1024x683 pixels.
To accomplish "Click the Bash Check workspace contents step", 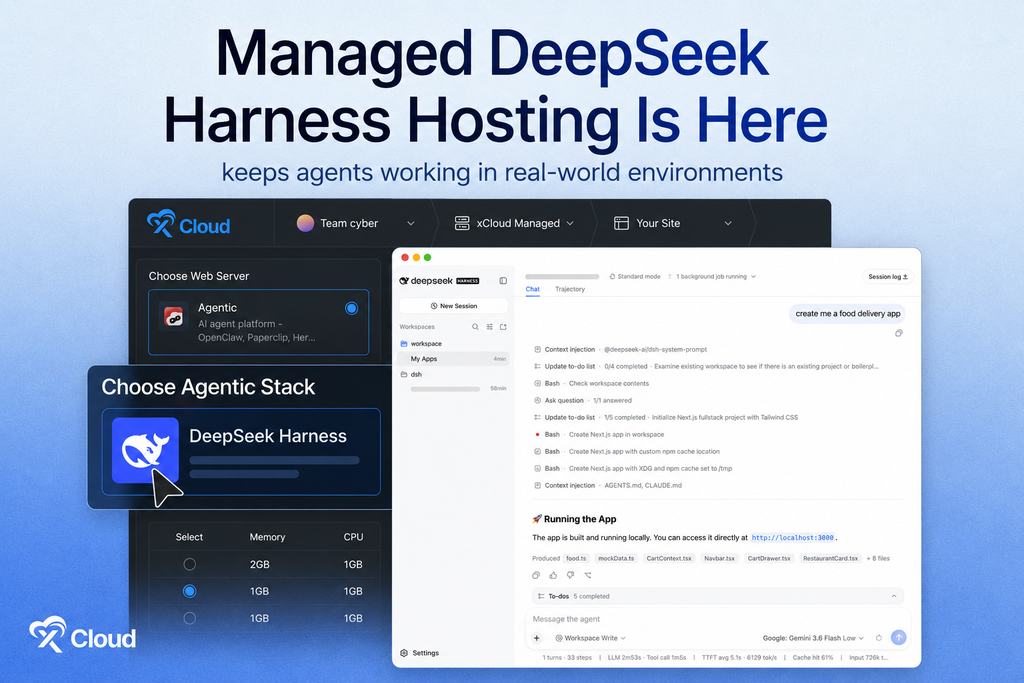I will pos(591,383).
